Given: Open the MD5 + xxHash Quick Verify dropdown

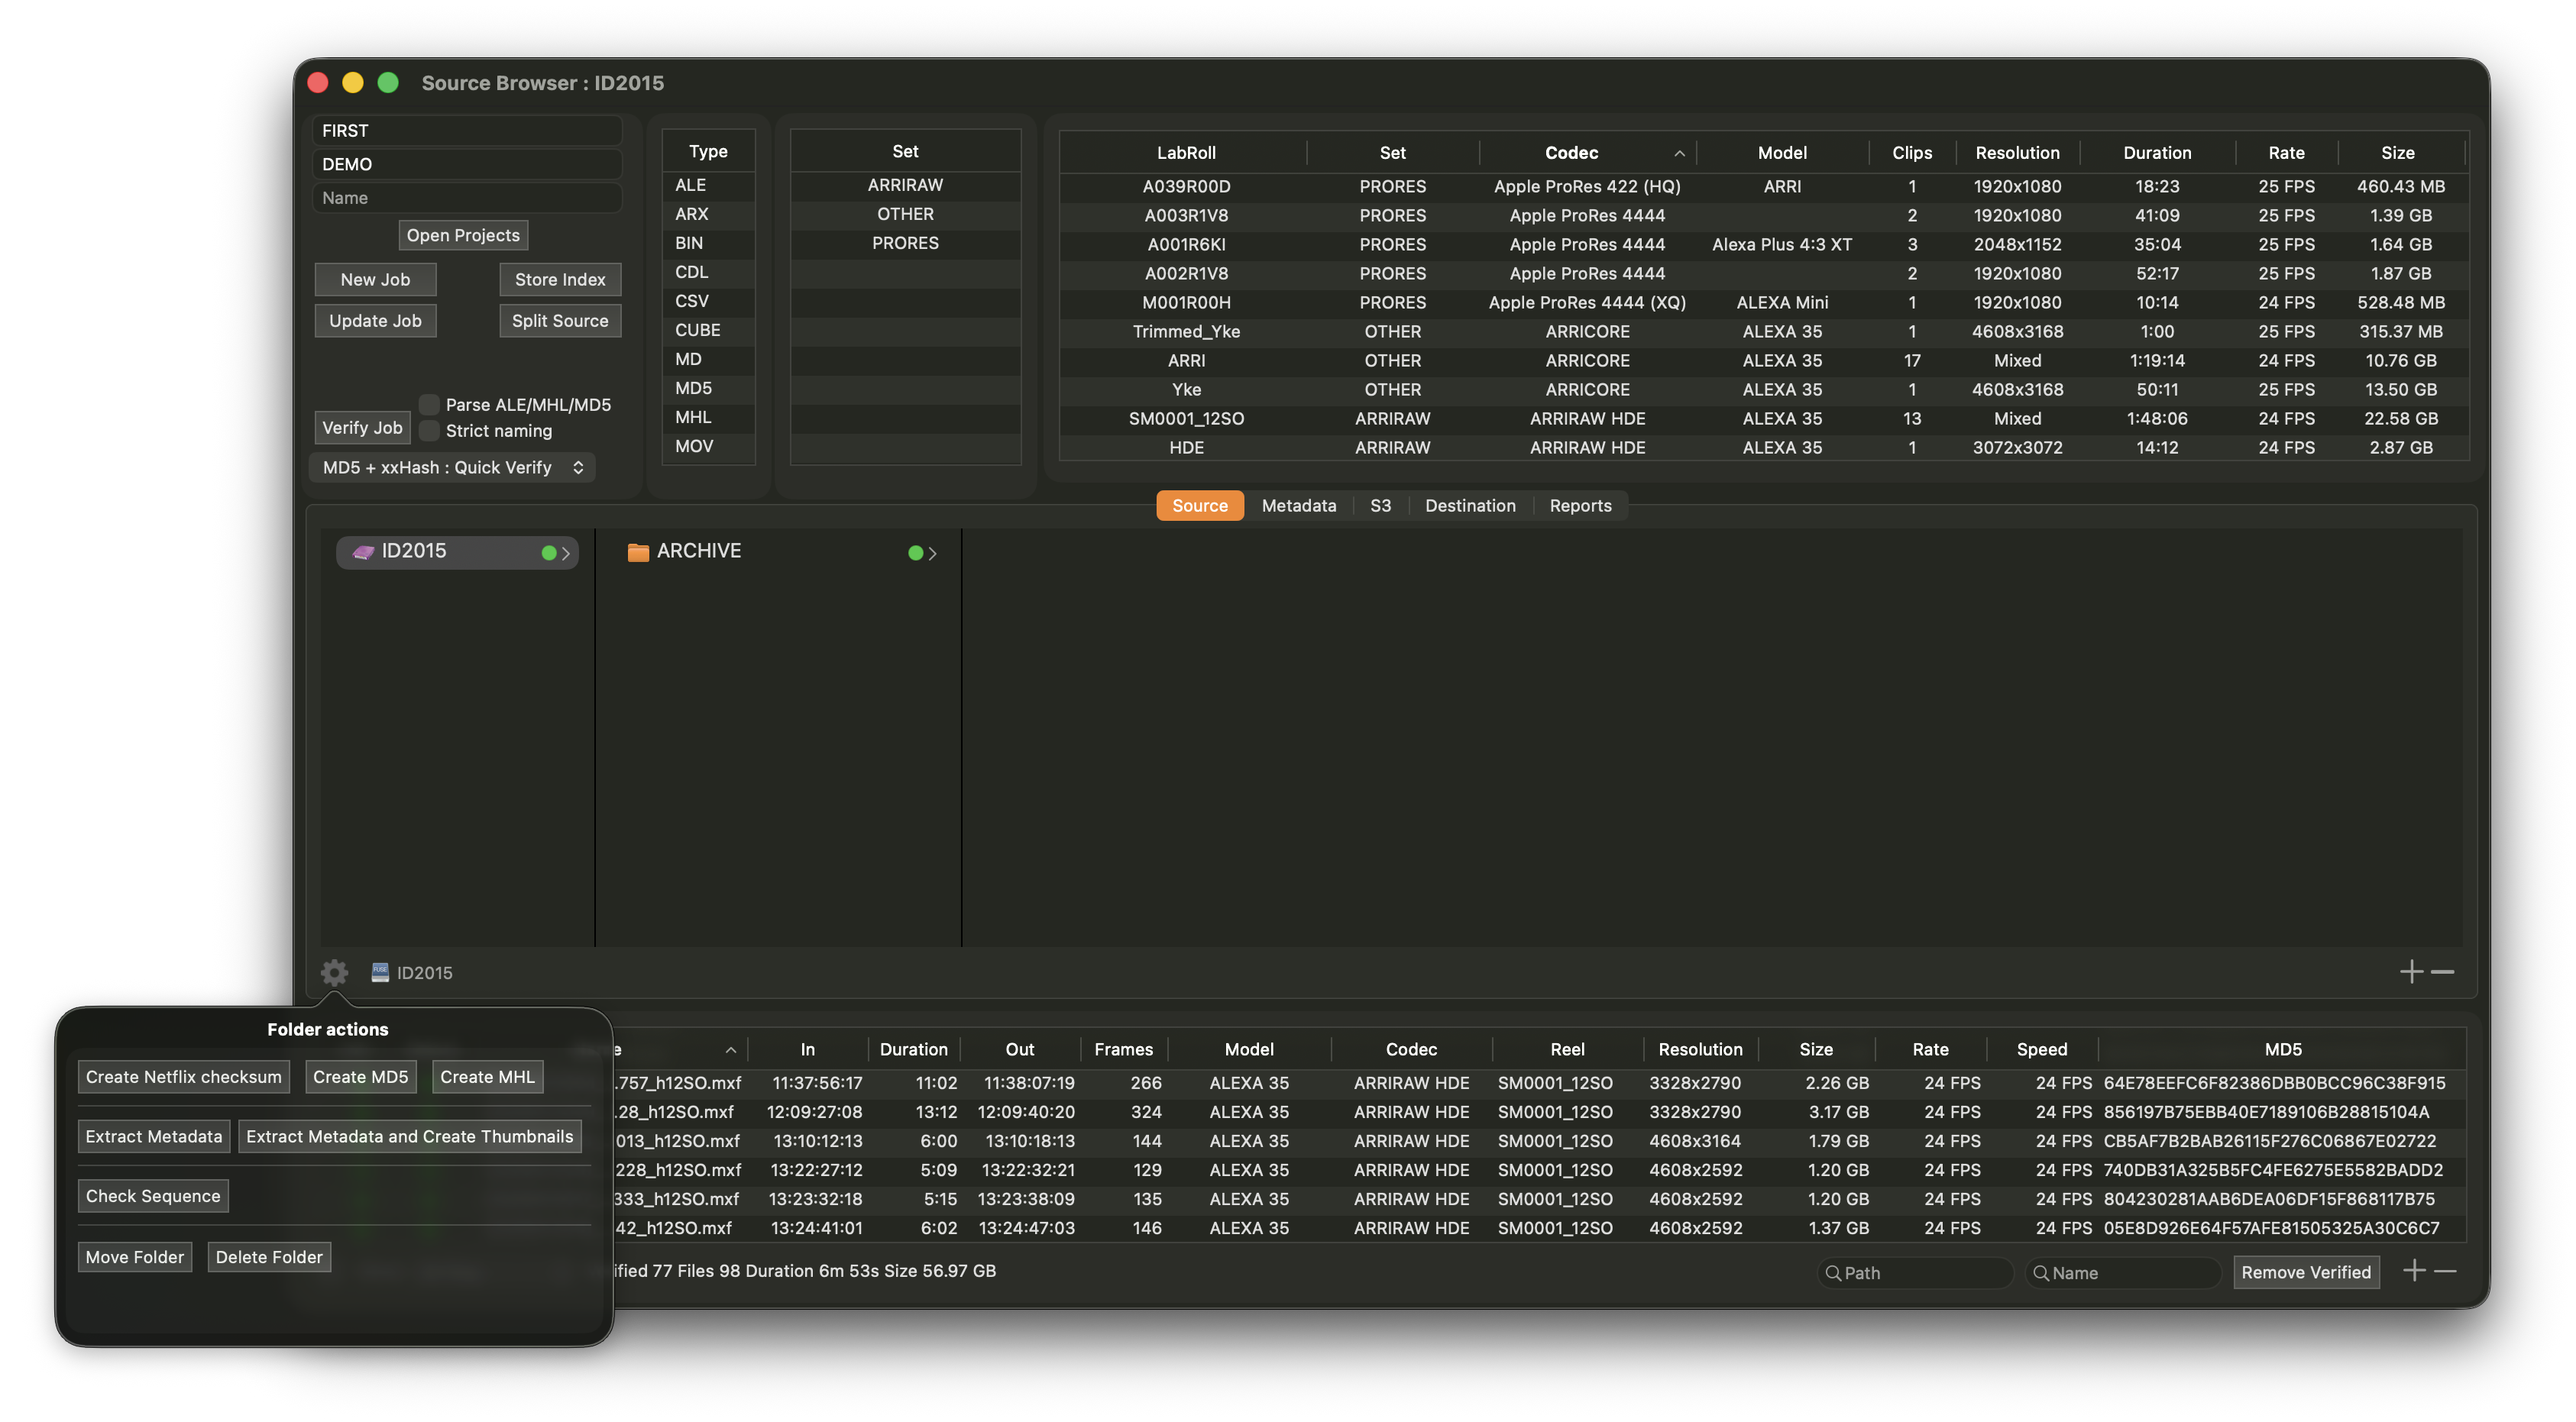Looking at the screenshot, I should (452, 467).
